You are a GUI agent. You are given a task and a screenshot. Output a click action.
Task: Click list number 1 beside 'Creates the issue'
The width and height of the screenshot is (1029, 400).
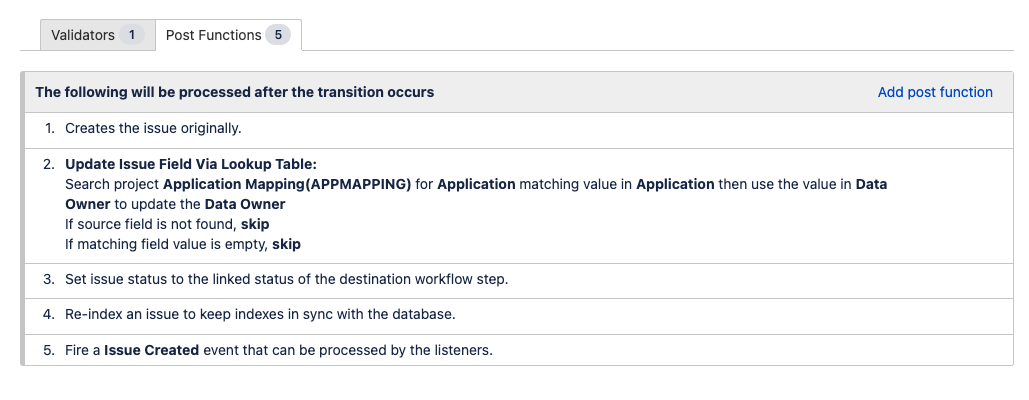click(49, 128)
